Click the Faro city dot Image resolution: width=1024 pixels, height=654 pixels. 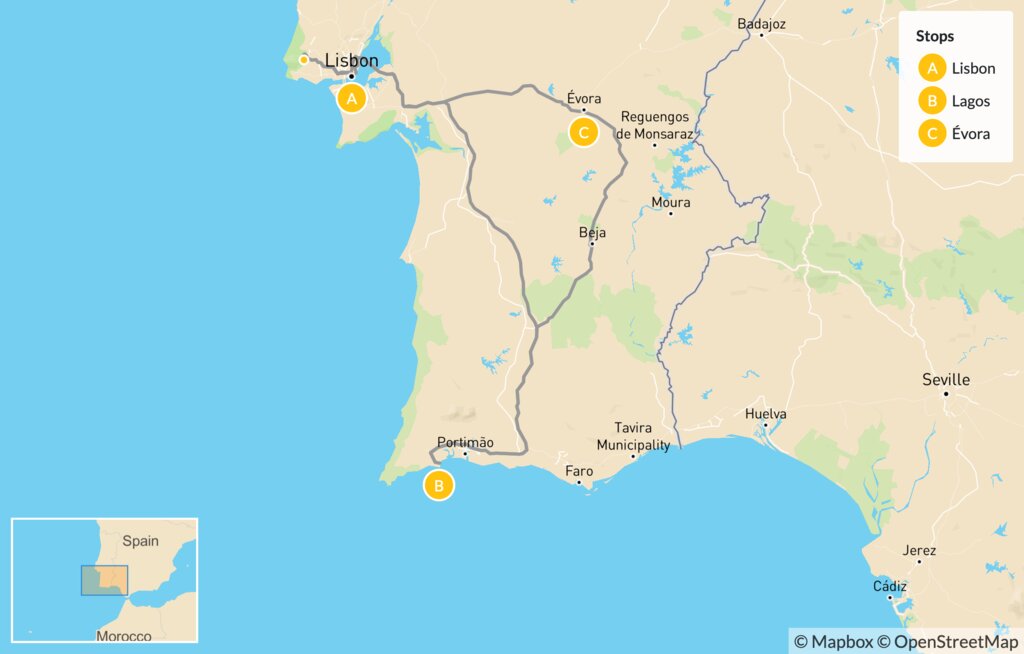579,483
